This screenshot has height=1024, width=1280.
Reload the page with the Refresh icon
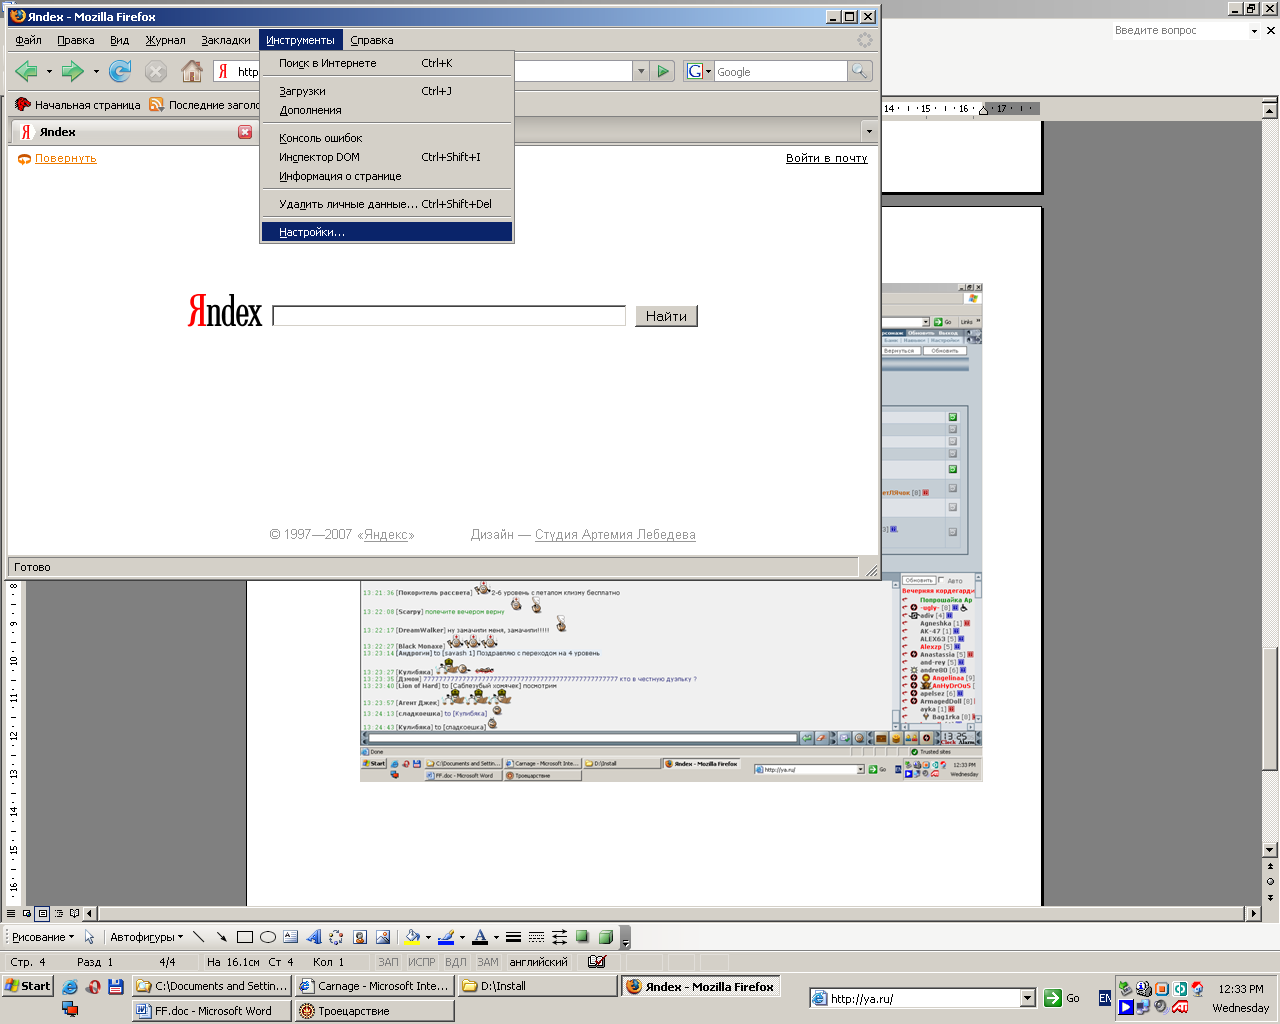point(120,71)
